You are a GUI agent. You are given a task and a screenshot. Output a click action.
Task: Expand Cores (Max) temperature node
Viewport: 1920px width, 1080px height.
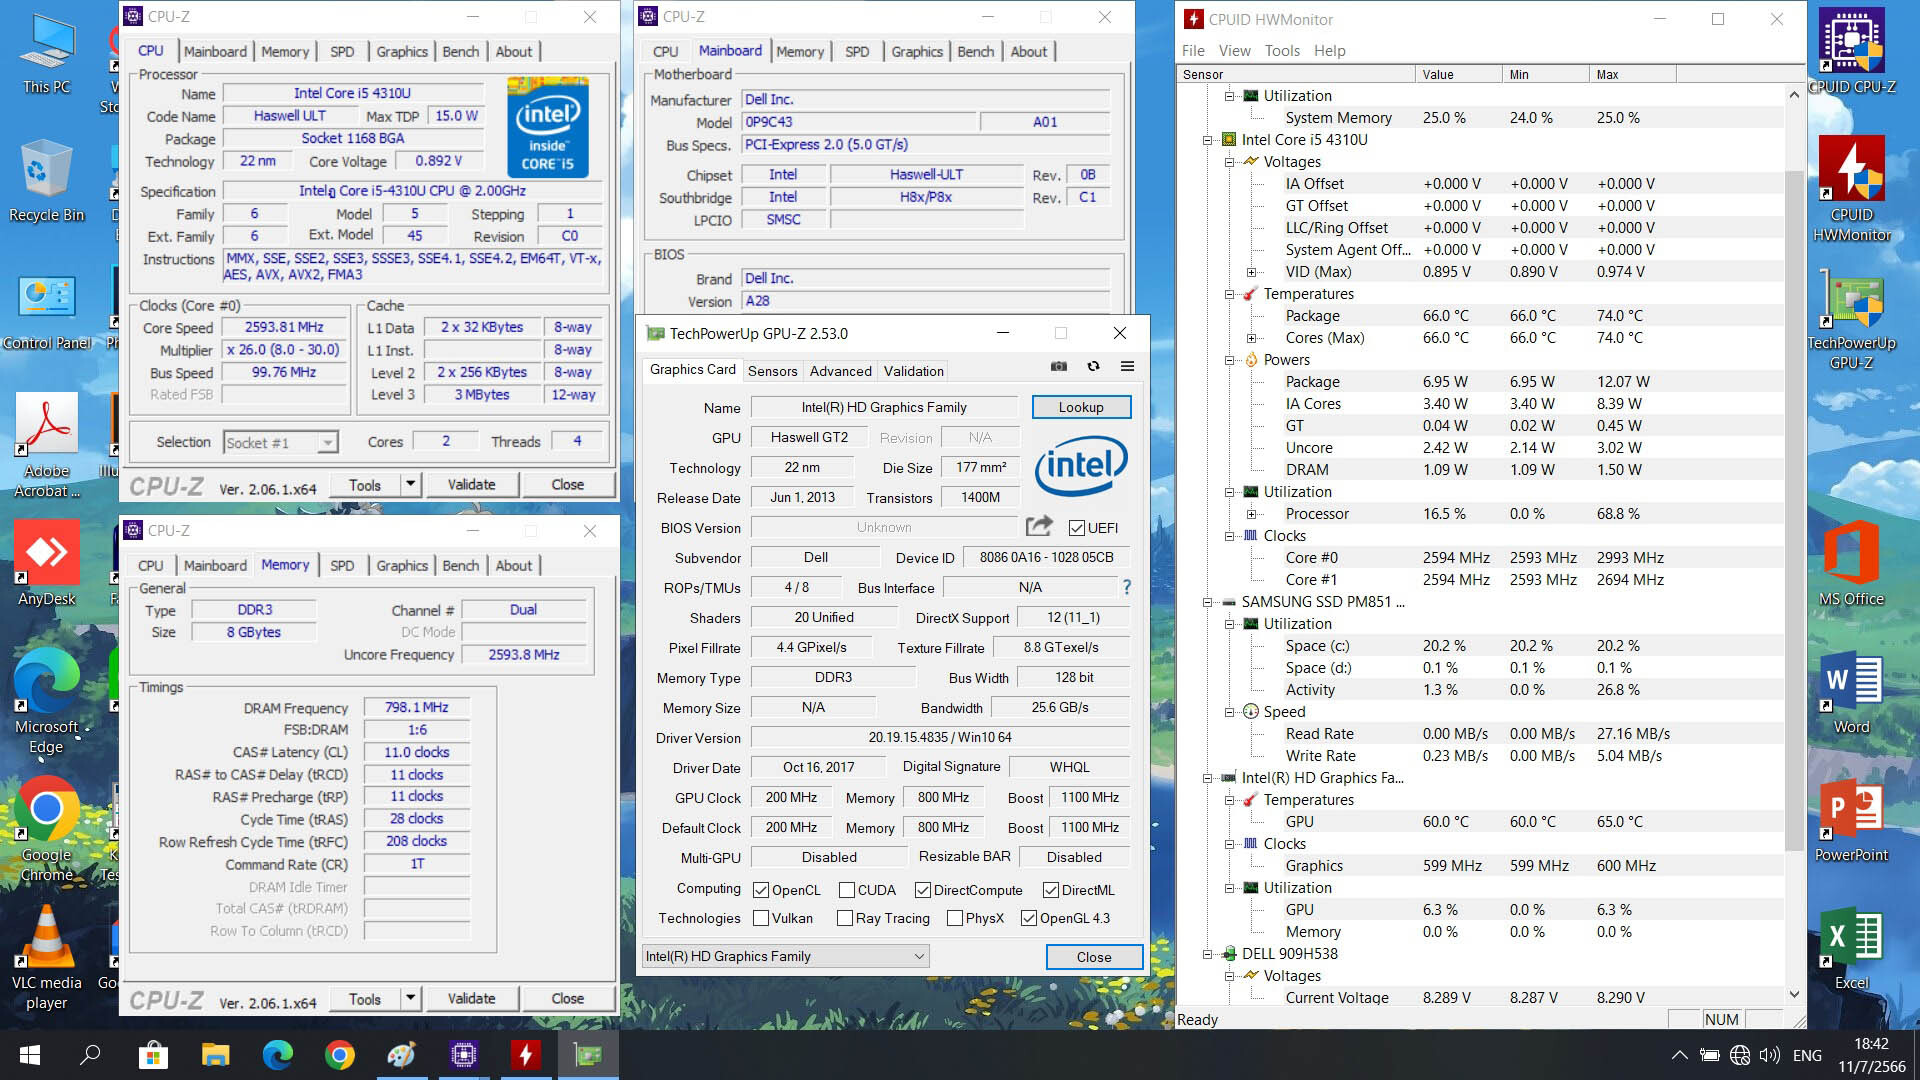coord(1251,338)
